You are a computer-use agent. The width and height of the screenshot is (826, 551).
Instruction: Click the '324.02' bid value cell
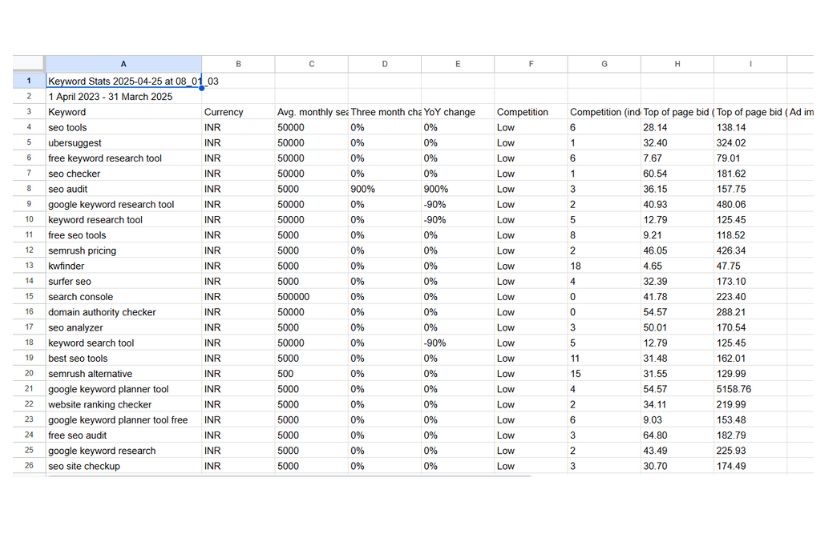tap(751, 143)
